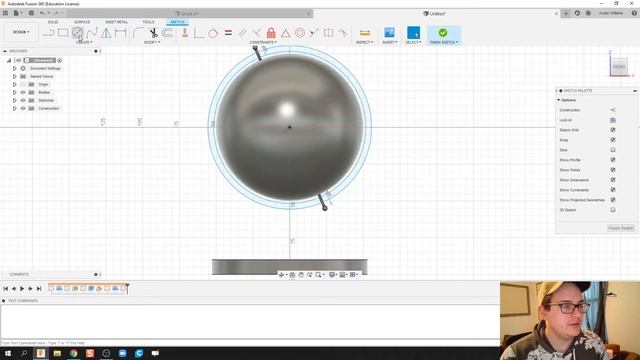Expand the Named Views tree node

(14, 76)
